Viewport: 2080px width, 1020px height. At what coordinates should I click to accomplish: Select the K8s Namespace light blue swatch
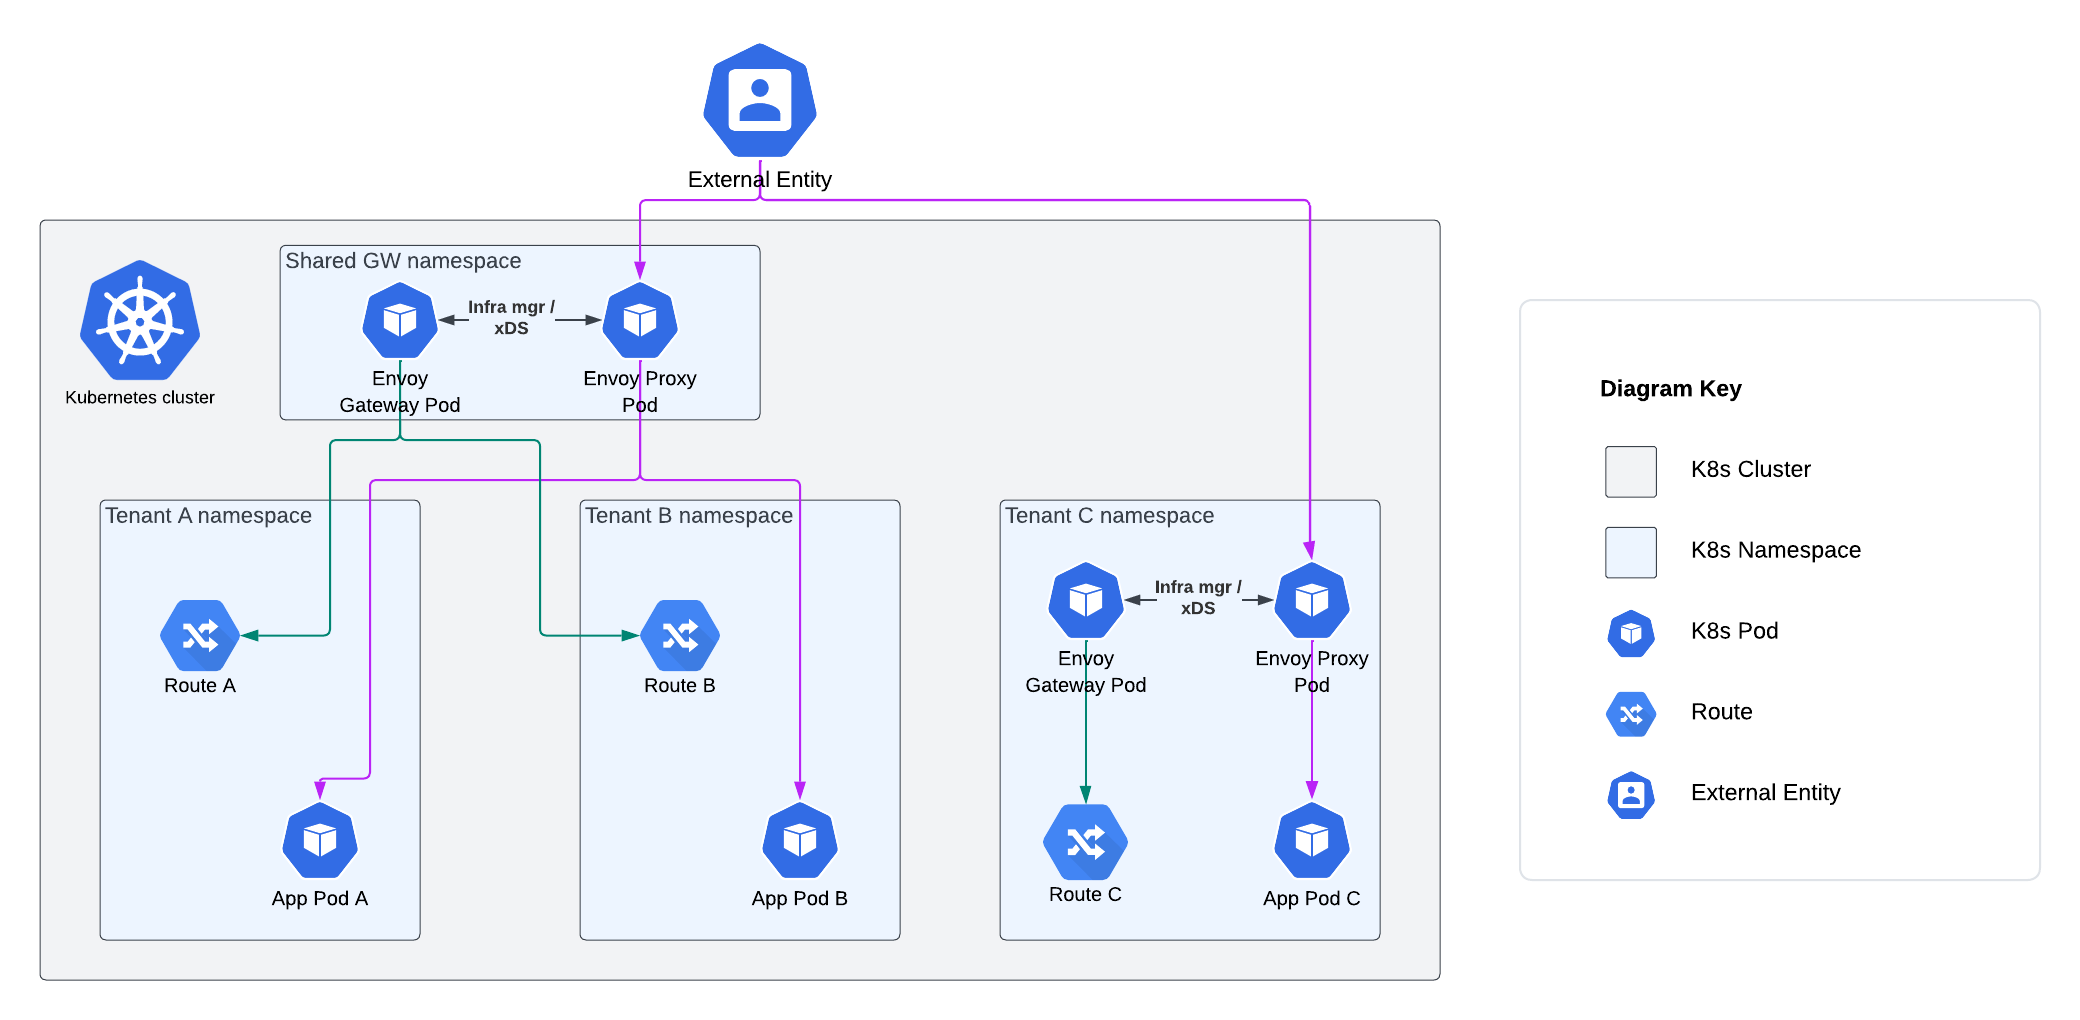tap(1631, 553)
